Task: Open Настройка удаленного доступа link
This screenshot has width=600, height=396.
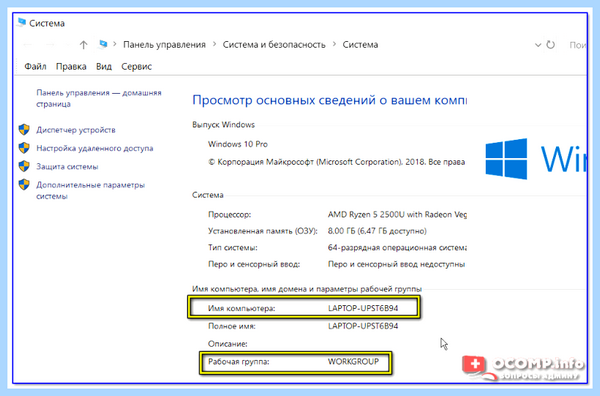Action: (95, 148)
